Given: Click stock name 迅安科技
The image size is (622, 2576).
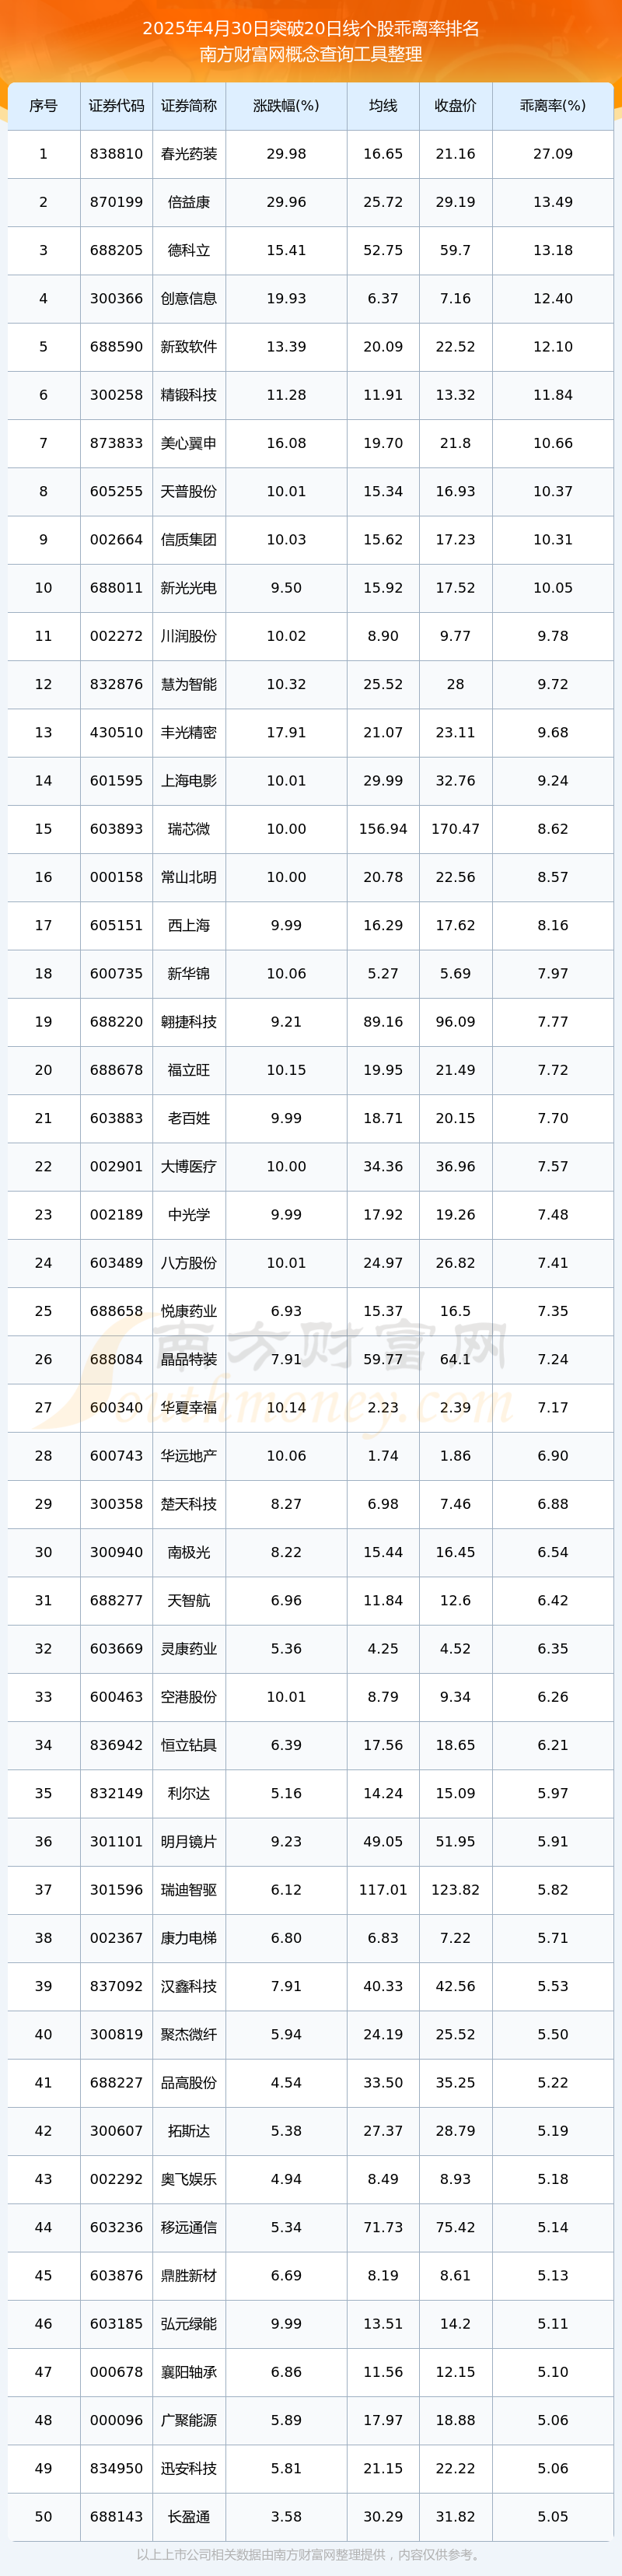Looking at the screenshot, I should 189,2468.
